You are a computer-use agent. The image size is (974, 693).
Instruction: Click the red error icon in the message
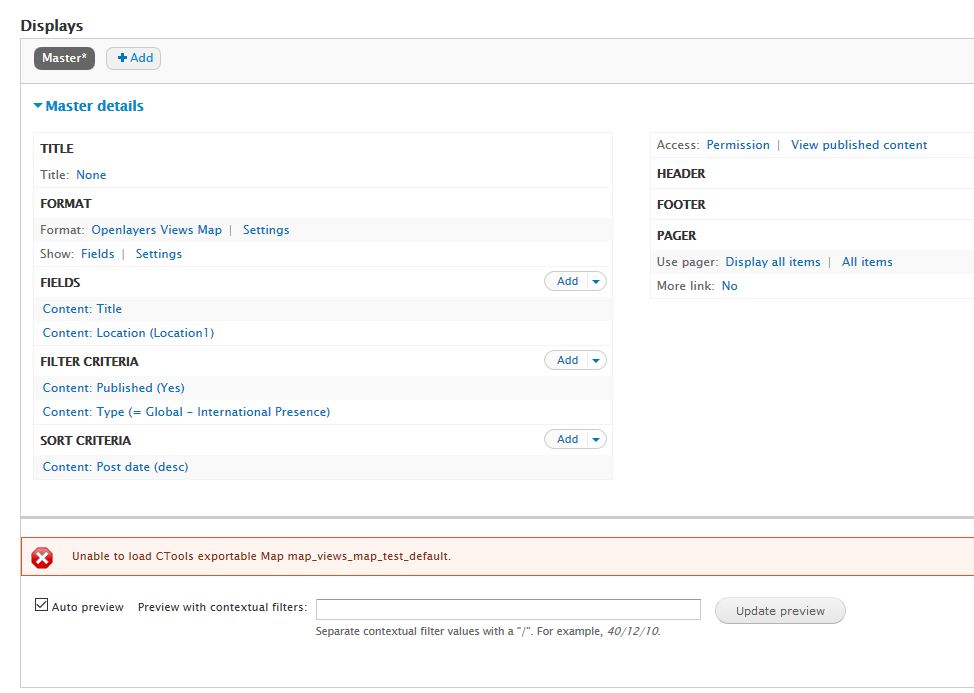coord(42,557)
